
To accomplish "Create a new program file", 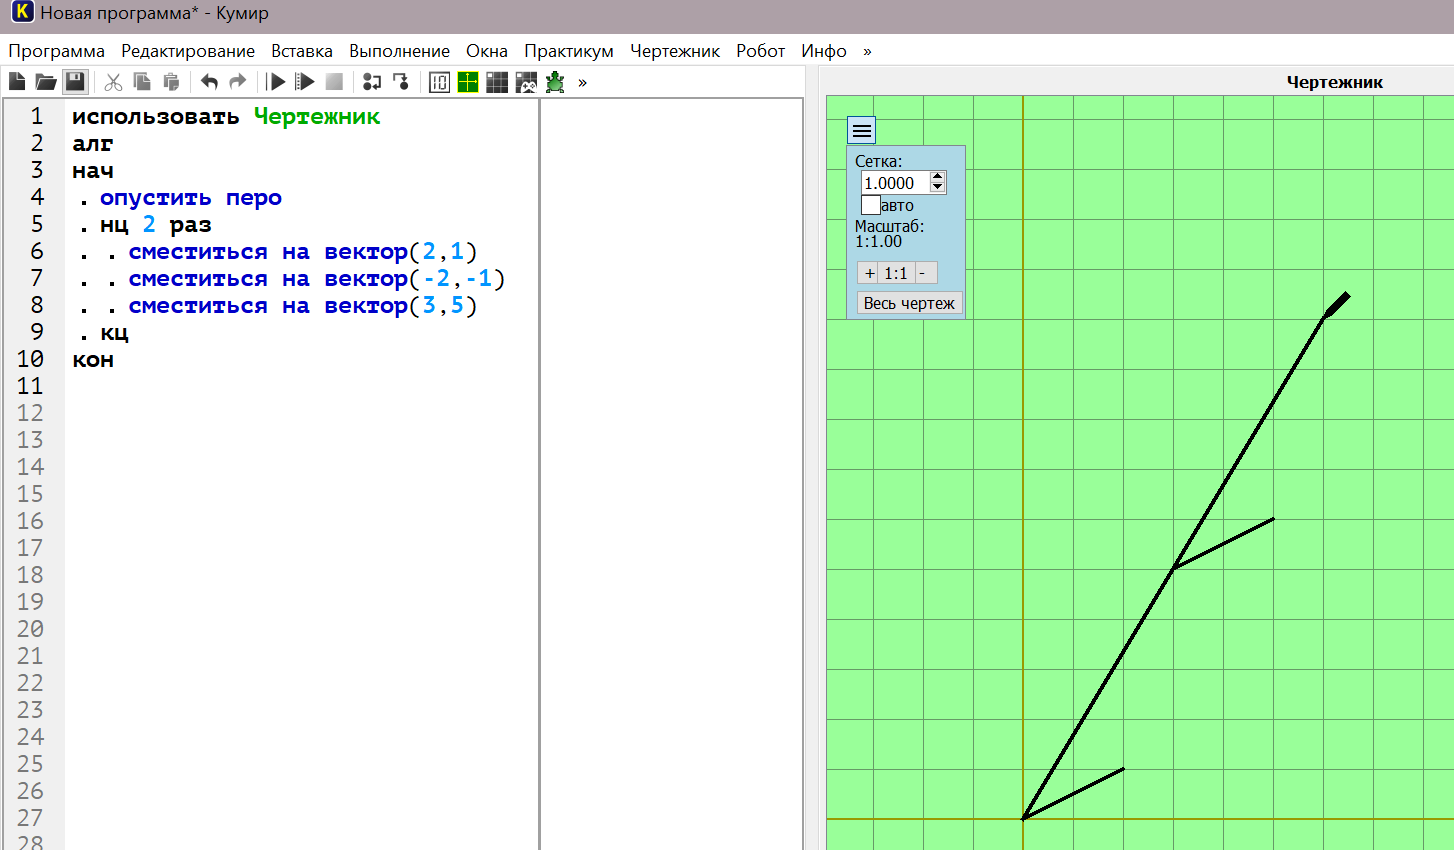I will point(17,82).
